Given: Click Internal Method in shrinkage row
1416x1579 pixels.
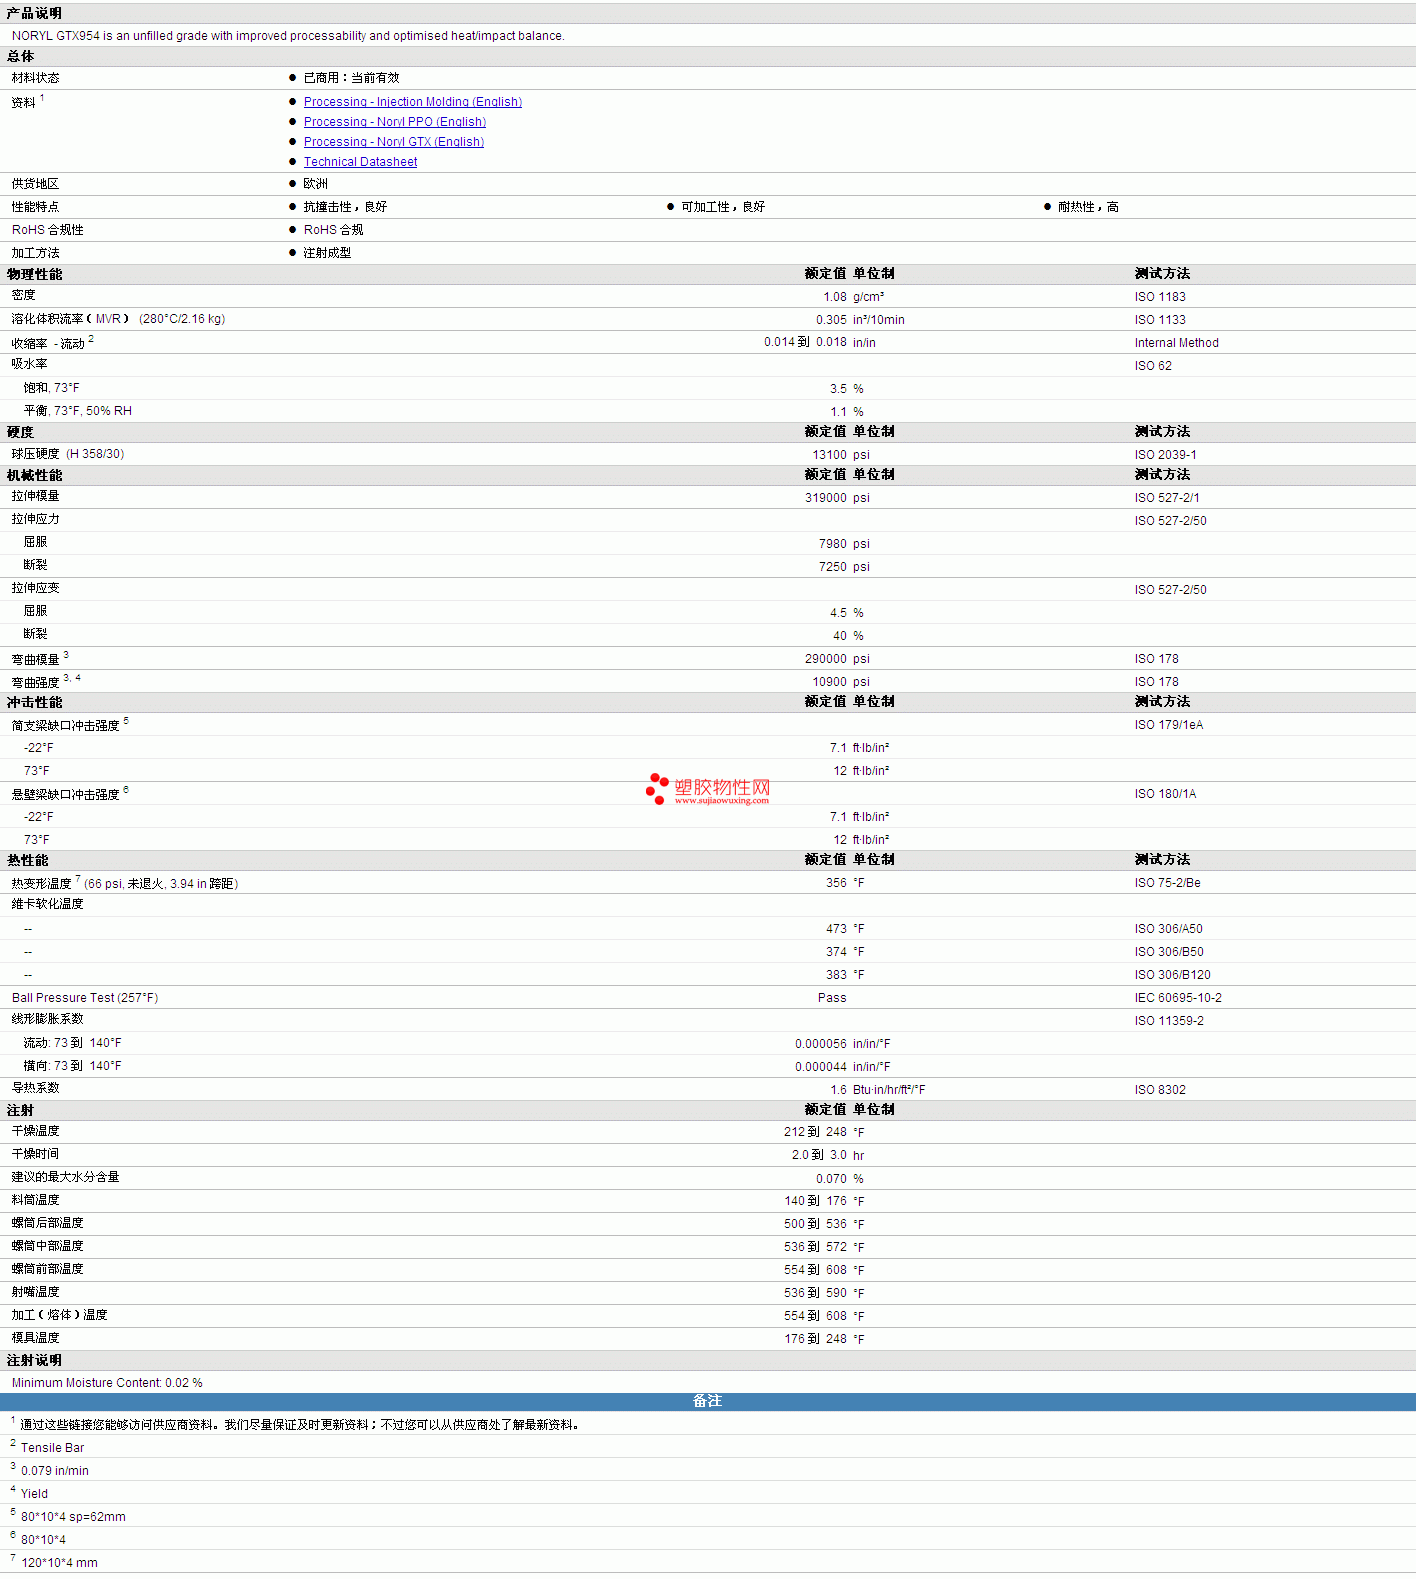Looking at the screenshot, I should 1176,343.
